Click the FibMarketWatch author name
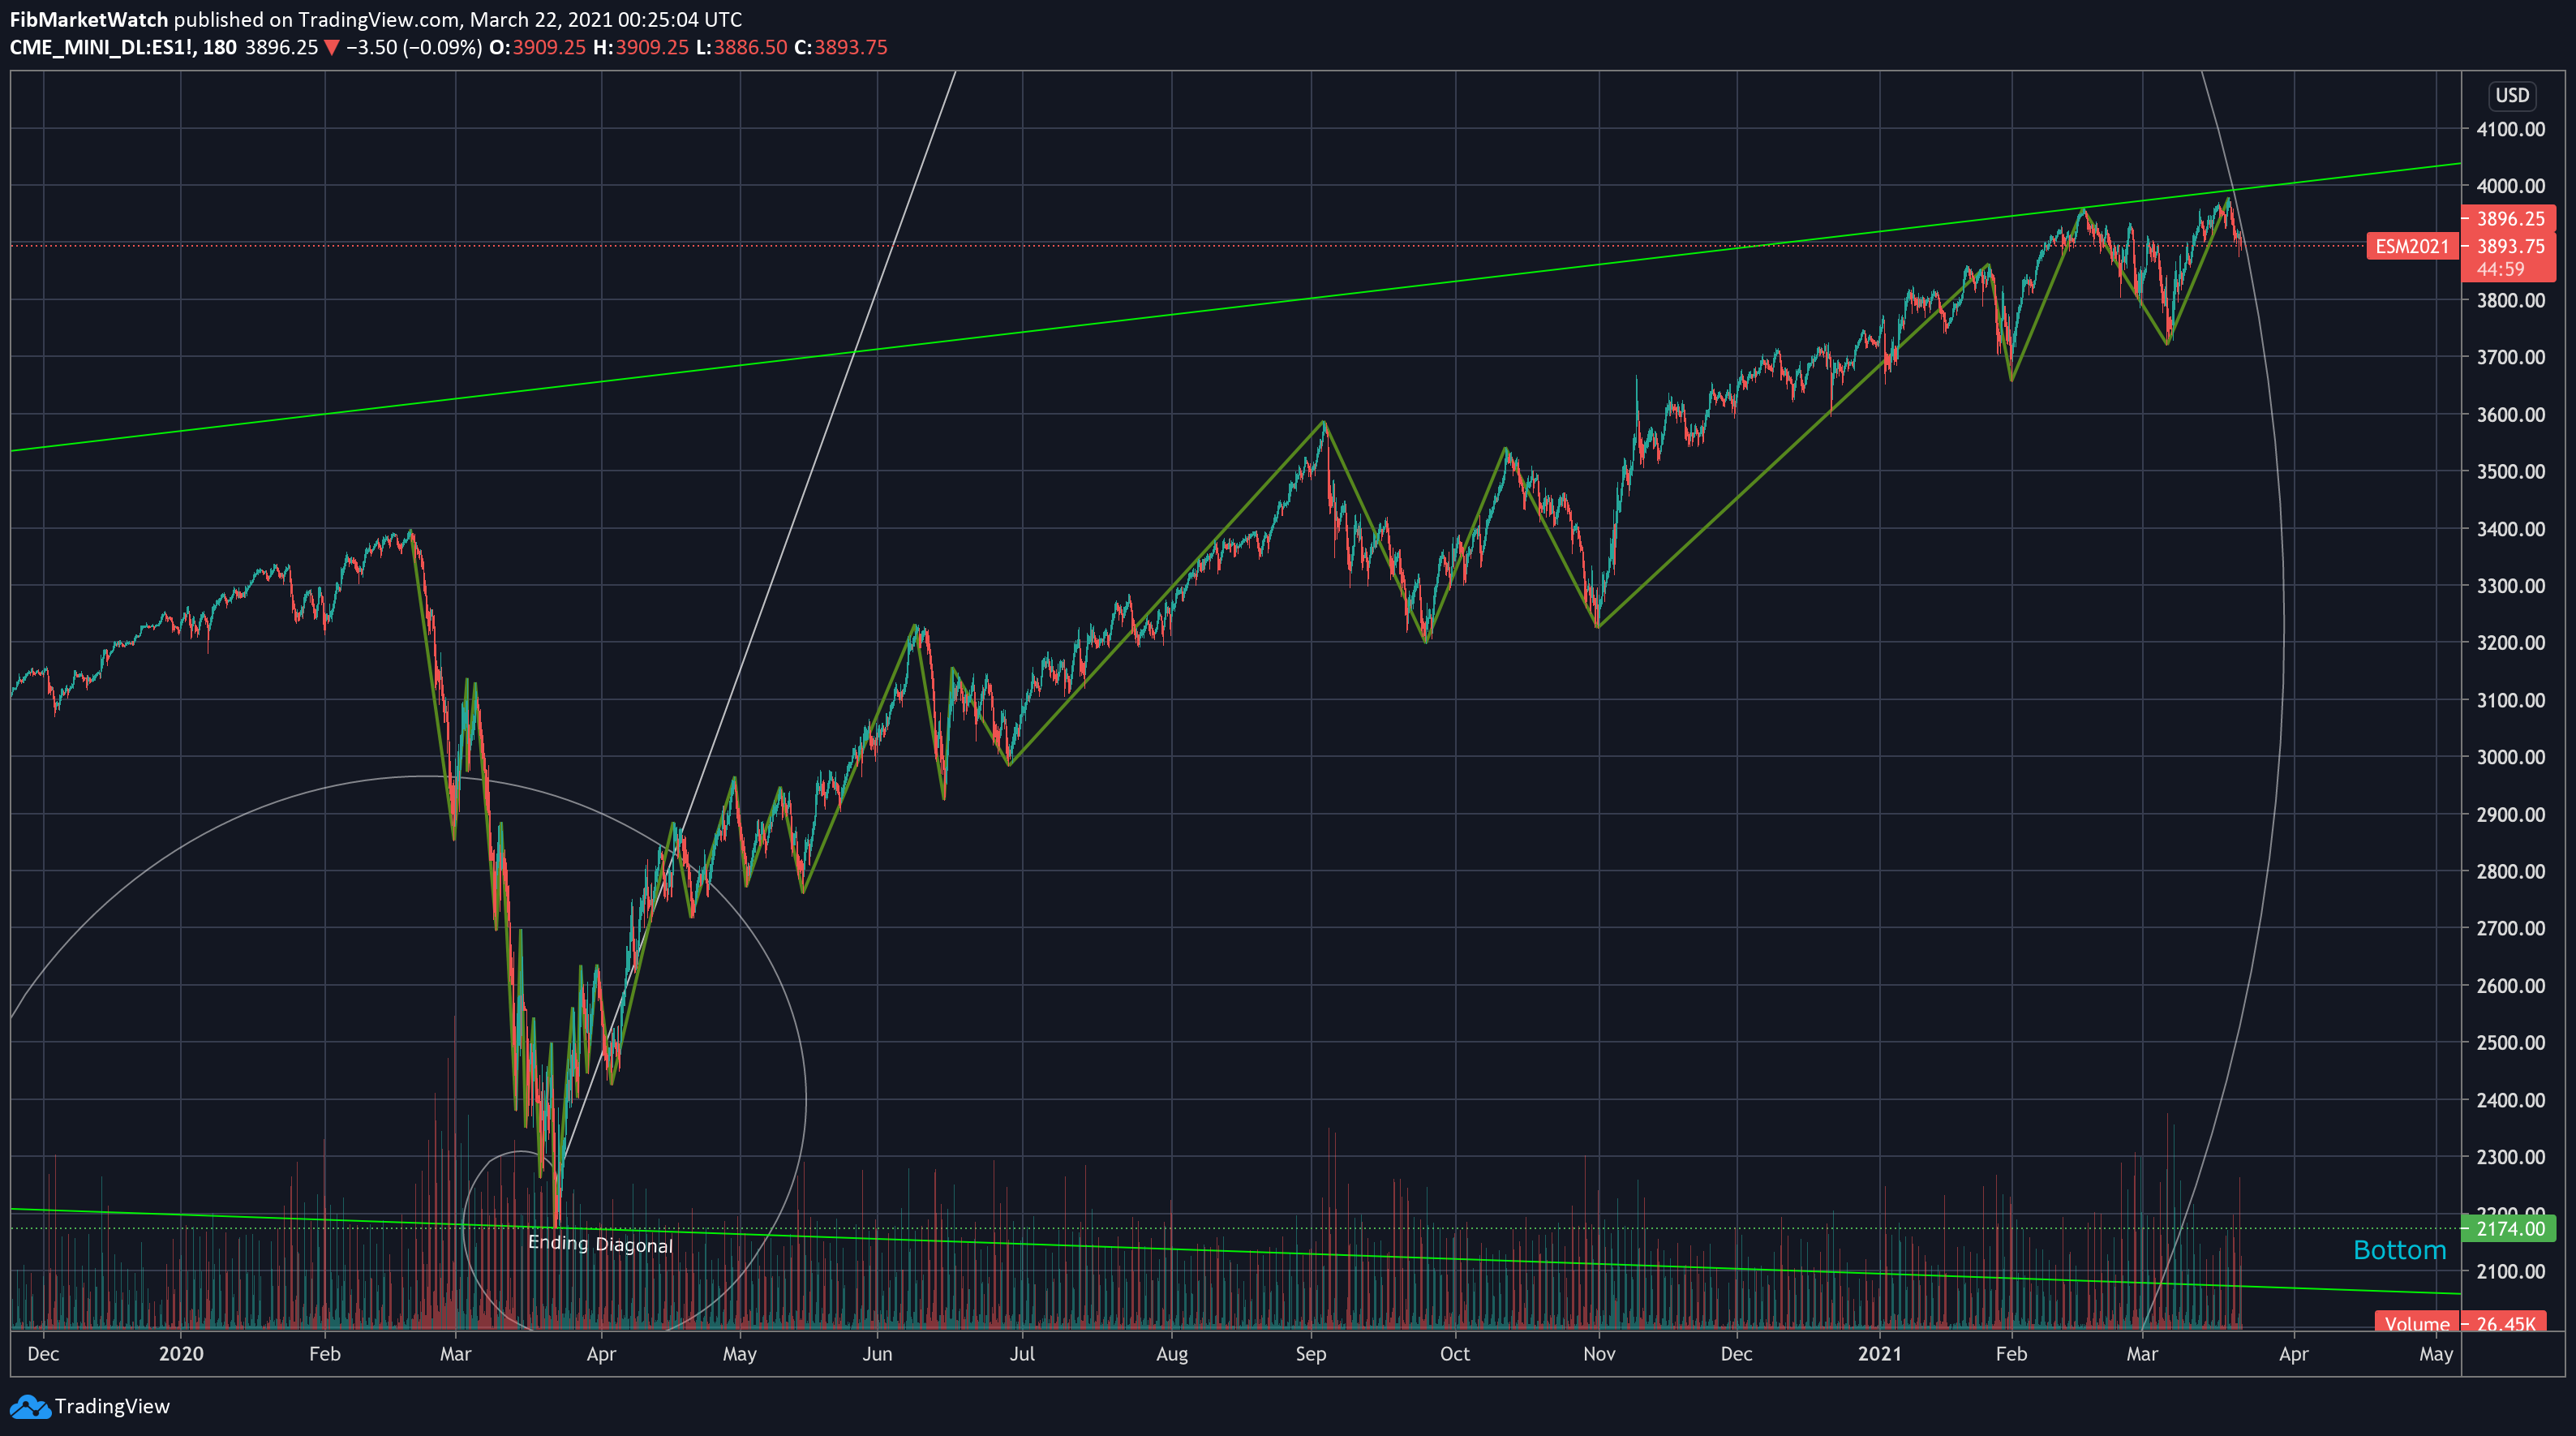This screenshot has width=2576, height=1436. (x=89, y=19)
